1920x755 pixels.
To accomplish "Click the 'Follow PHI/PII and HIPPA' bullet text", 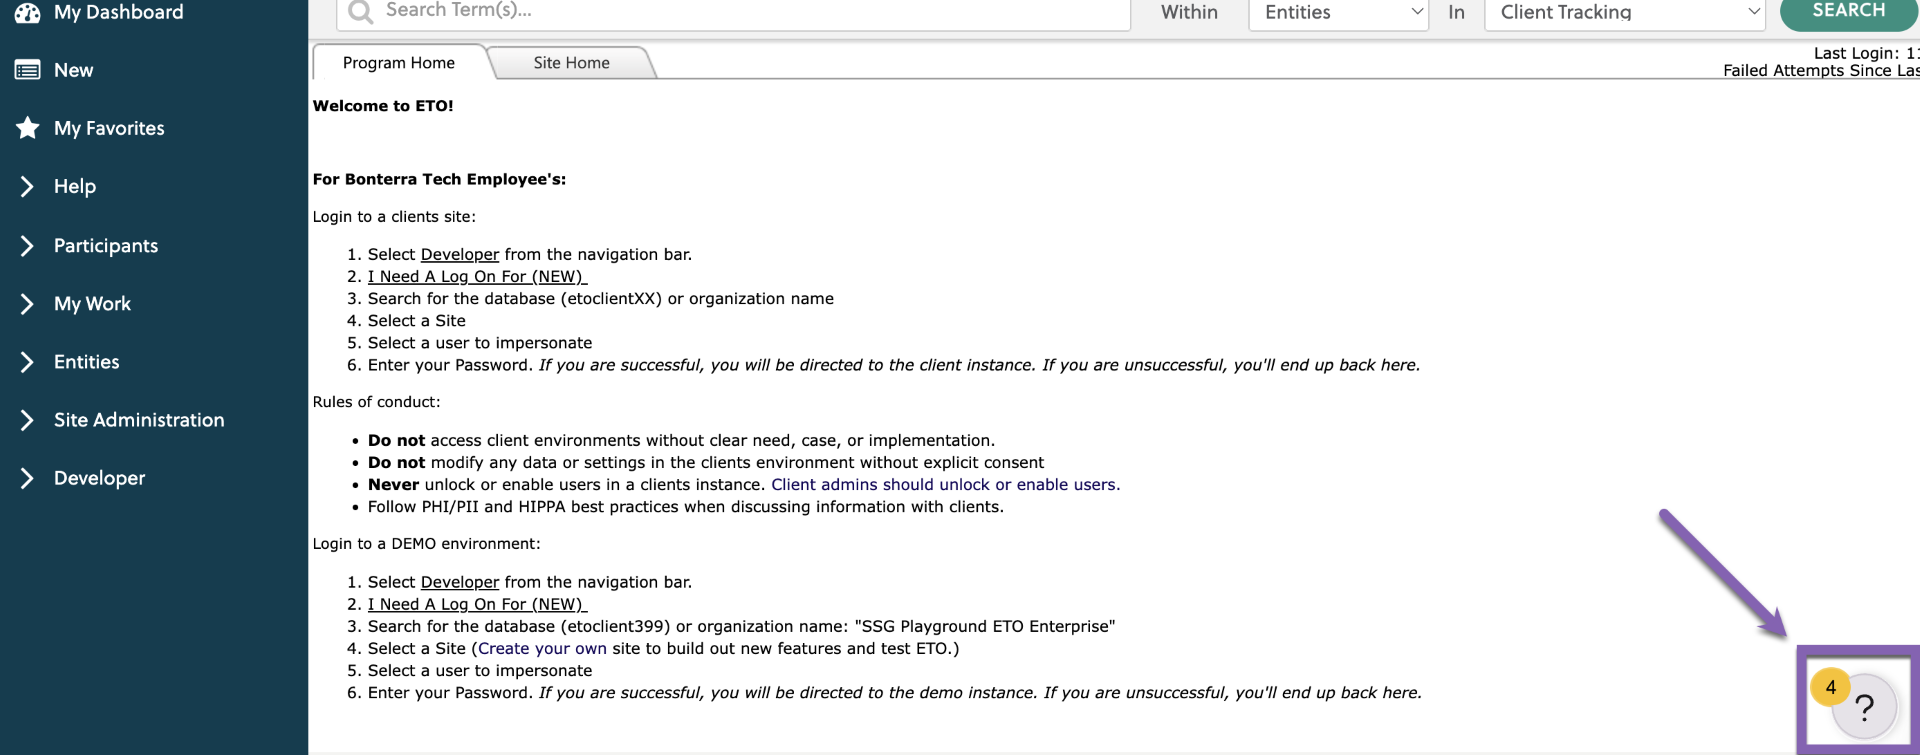I will (685, 506).
